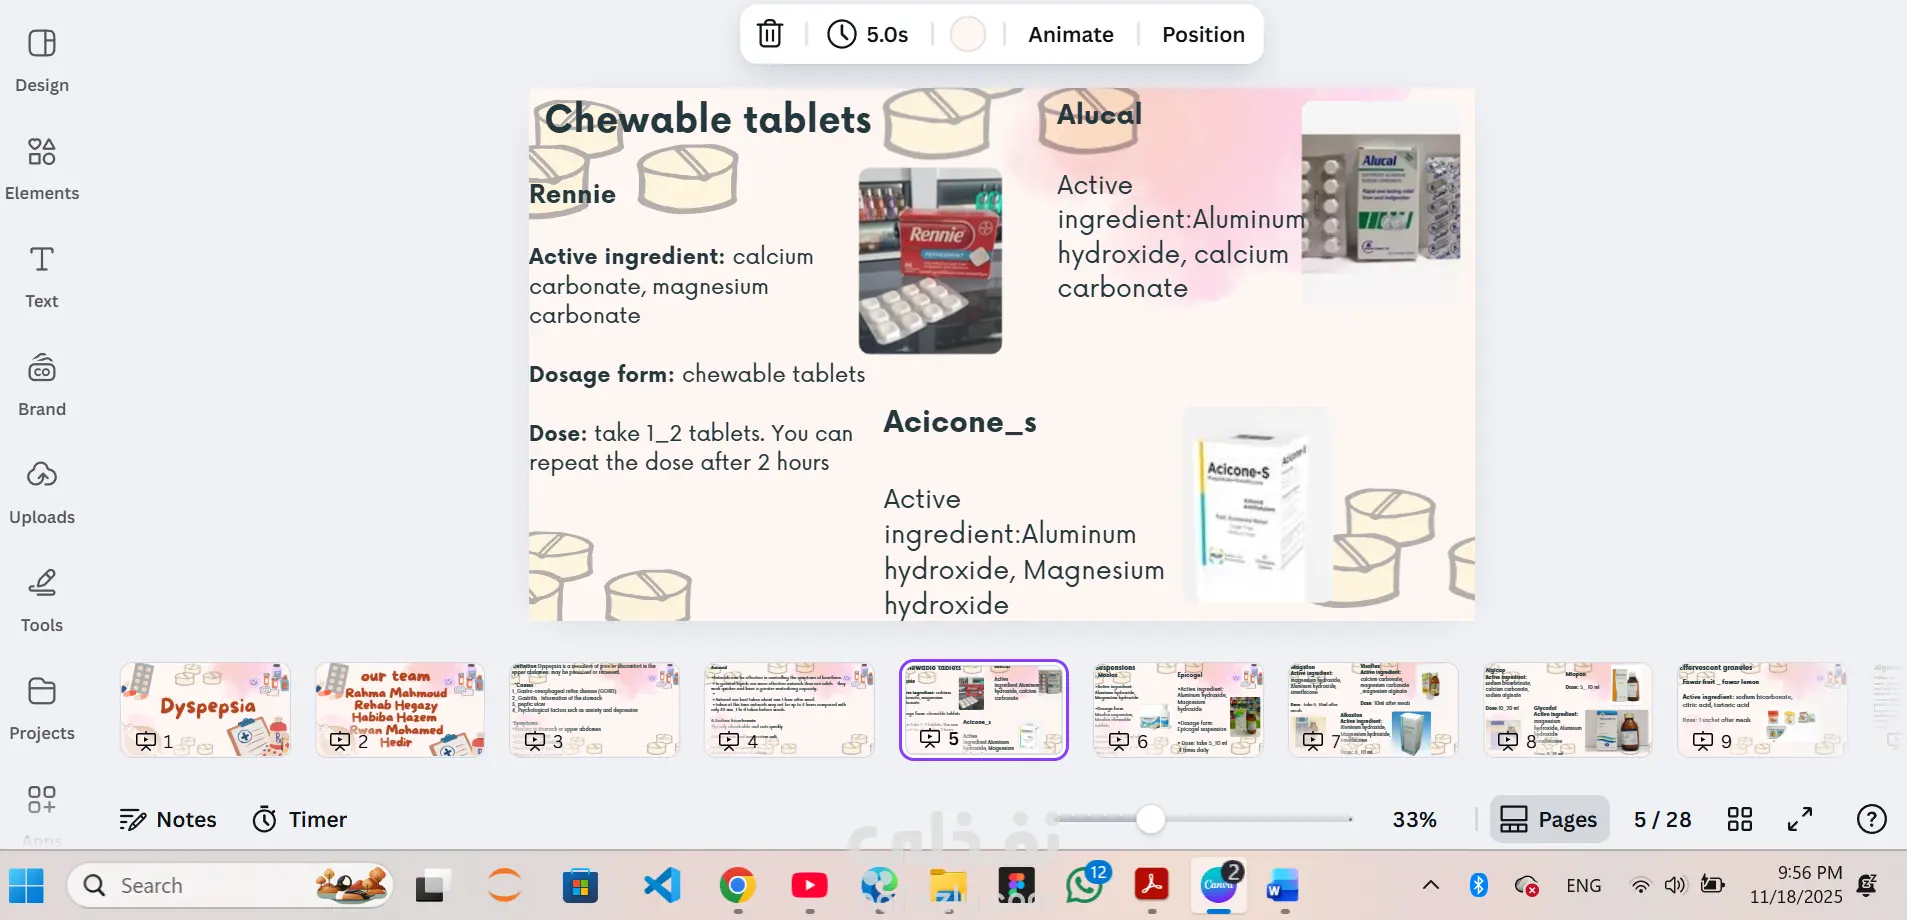The width and height of the screenshot is (1907, 920).
Task: Open YouTube from the taskbar
Action: point(809,886)
